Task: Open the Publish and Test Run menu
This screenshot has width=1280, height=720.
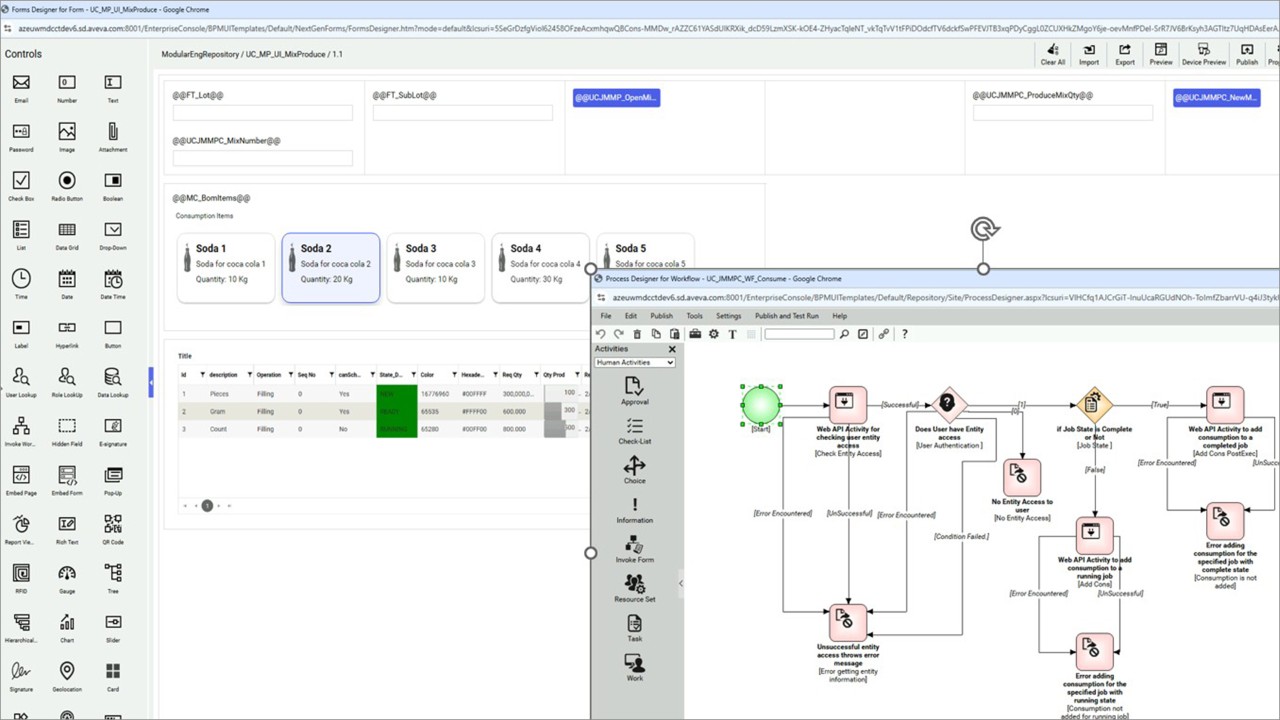Action: pos(786,316)
